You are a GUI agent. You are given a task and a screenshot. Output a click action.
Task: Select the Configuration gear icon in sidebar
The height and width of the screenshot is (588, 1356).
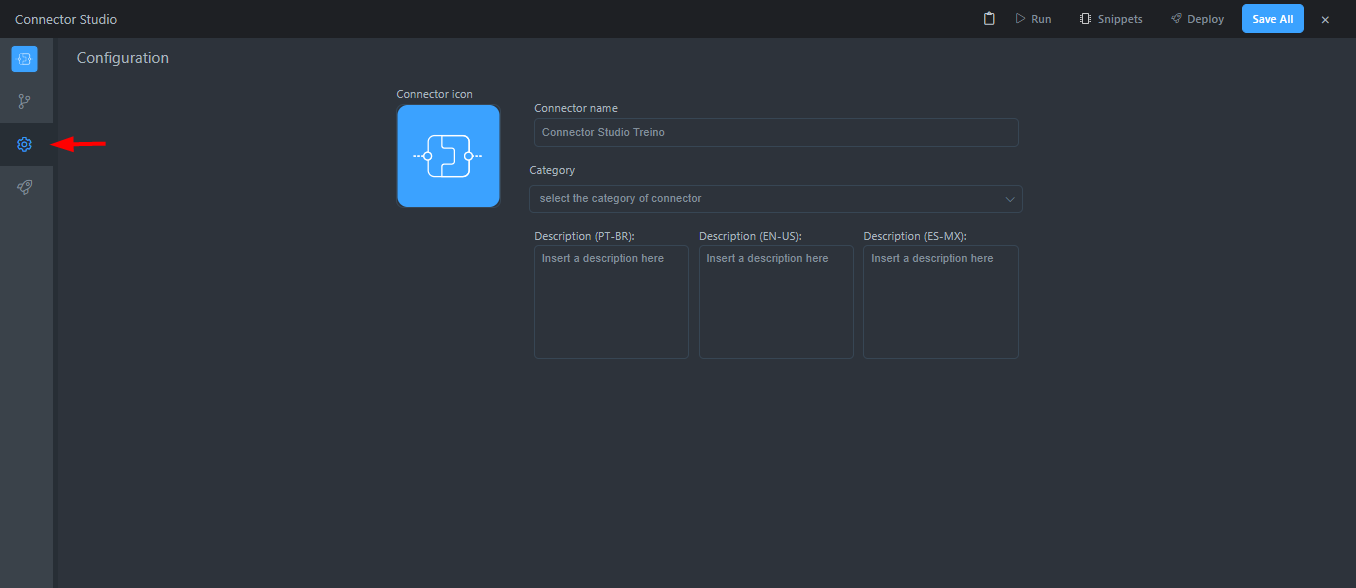pos(24,145)
